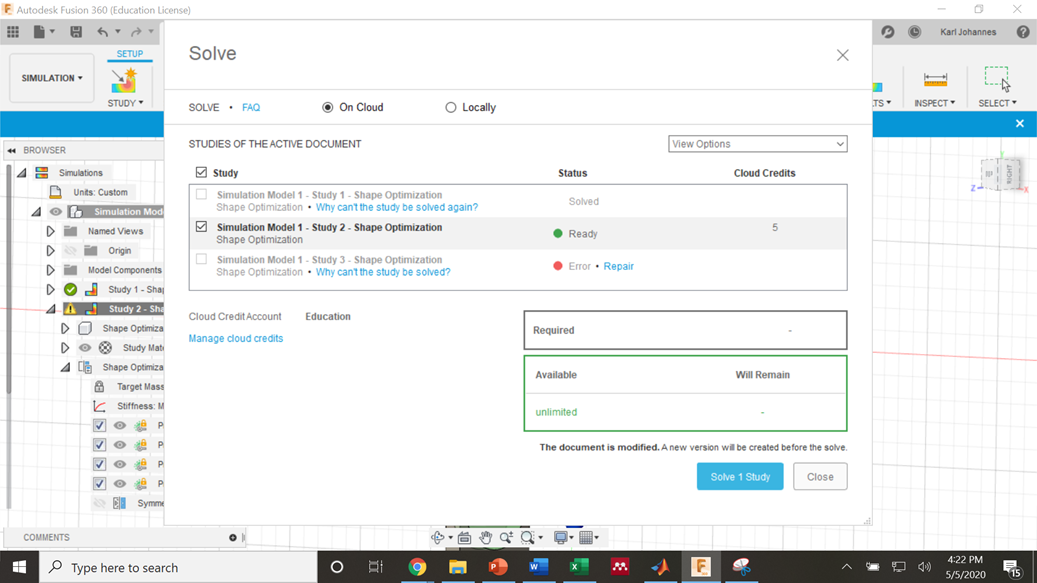Open Manage cloud credits link
Image resolution: width=1037 pixels, height=583 pixels.
[235, 338]
